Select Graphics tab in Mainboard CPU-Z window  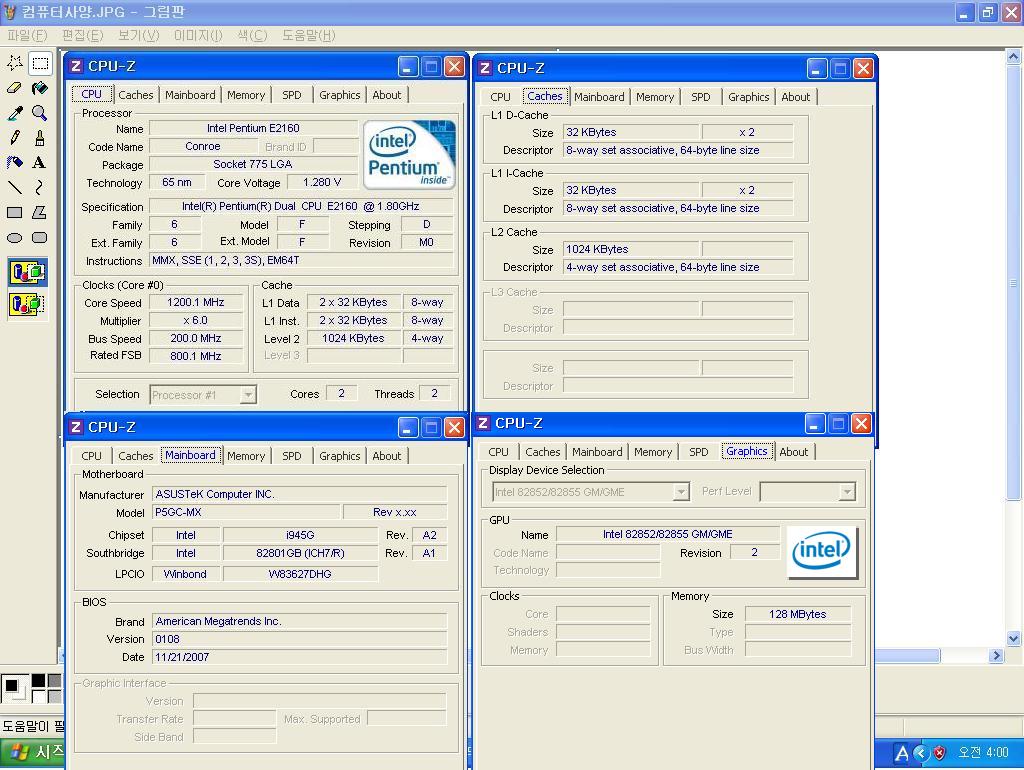340,456
